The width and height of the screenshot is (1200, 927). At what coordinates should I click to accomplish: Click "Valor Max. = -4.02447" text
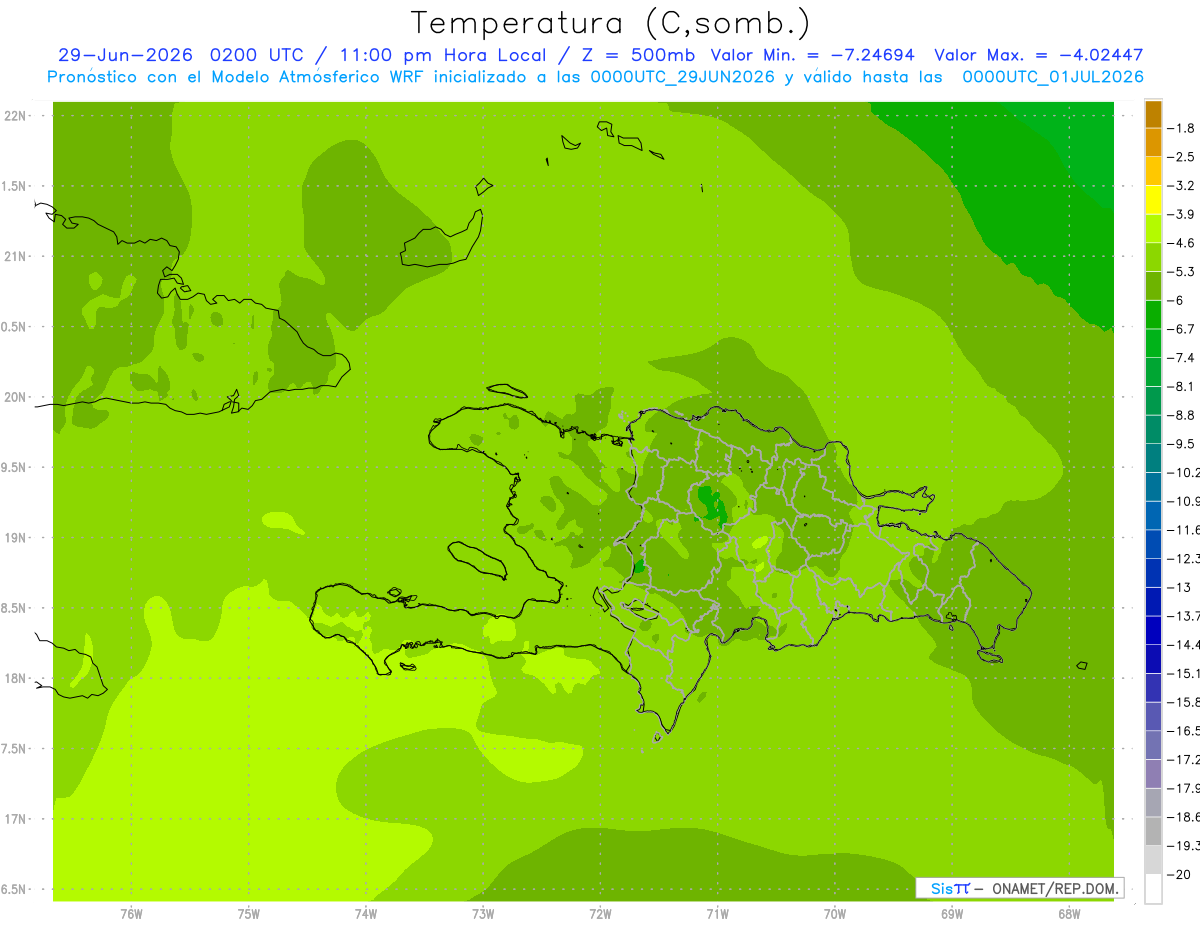pyautogui.click(x=1039, y=56)
